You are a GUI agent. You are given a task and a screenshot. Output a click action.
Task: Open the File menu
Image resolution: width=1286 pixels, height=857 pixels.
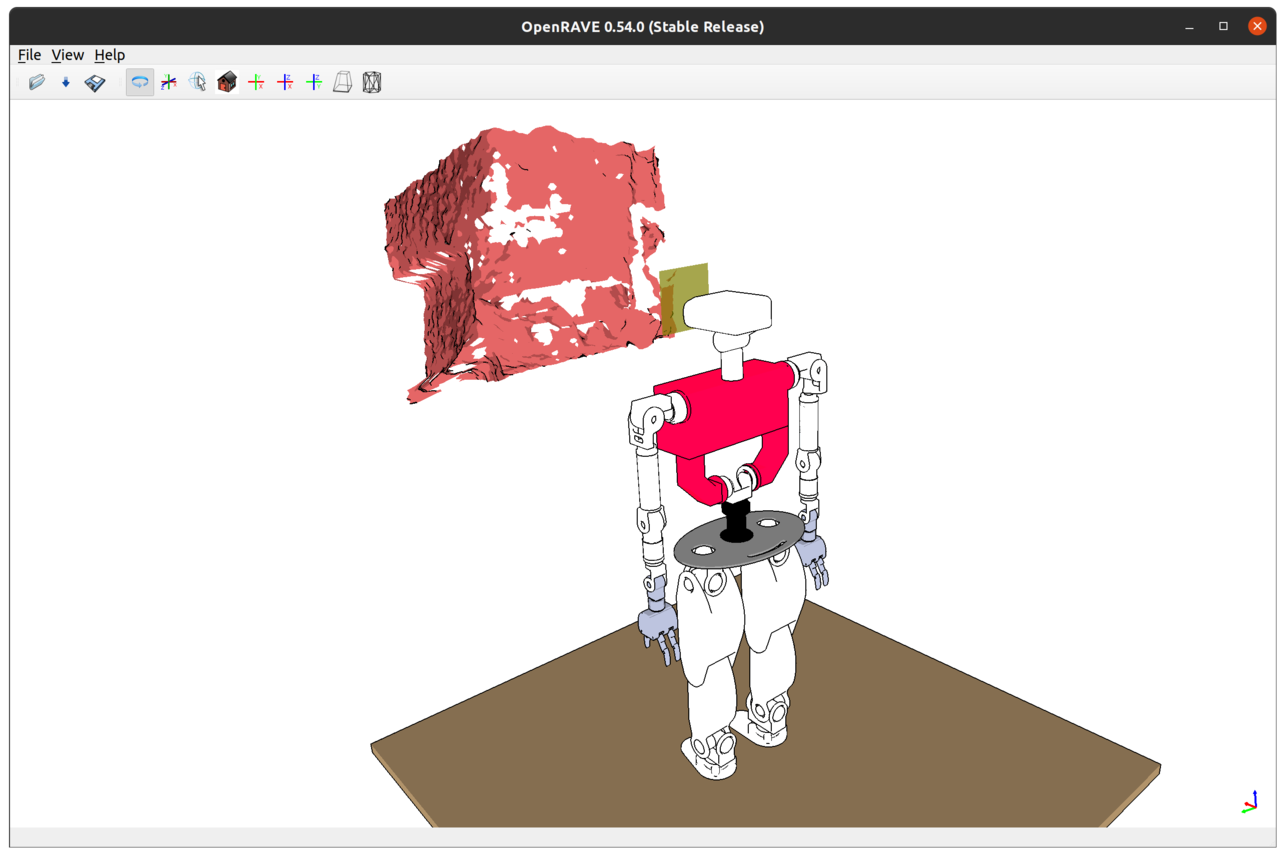point(29,55)
